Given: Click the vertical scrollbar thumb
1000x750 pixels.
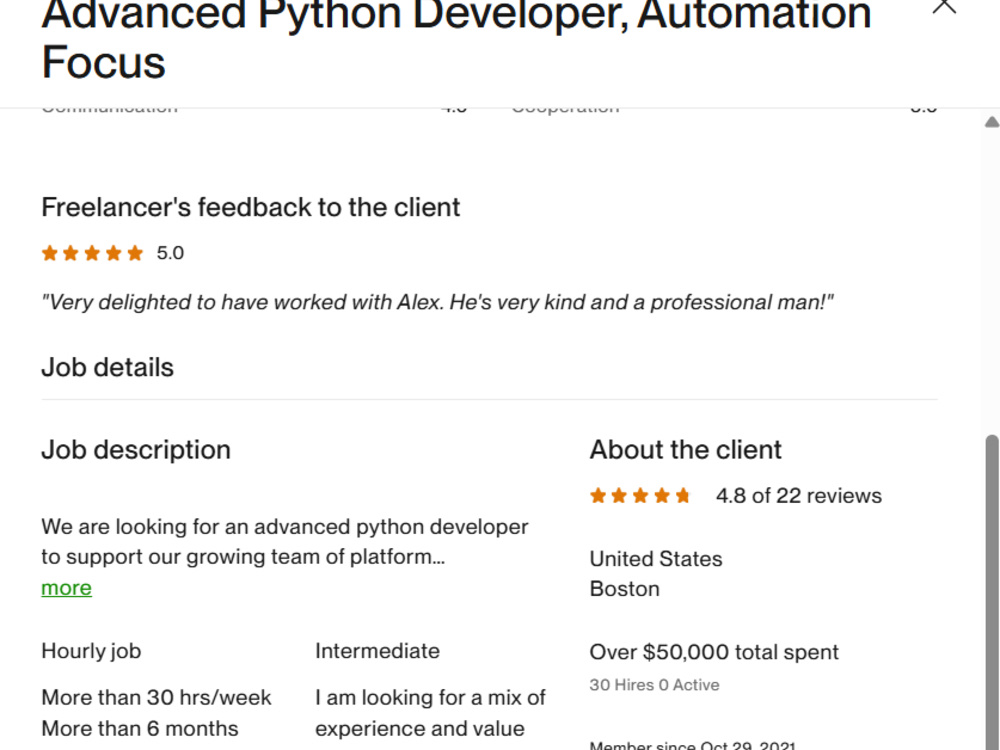Looking at the screenshot, I should [992, 592].
